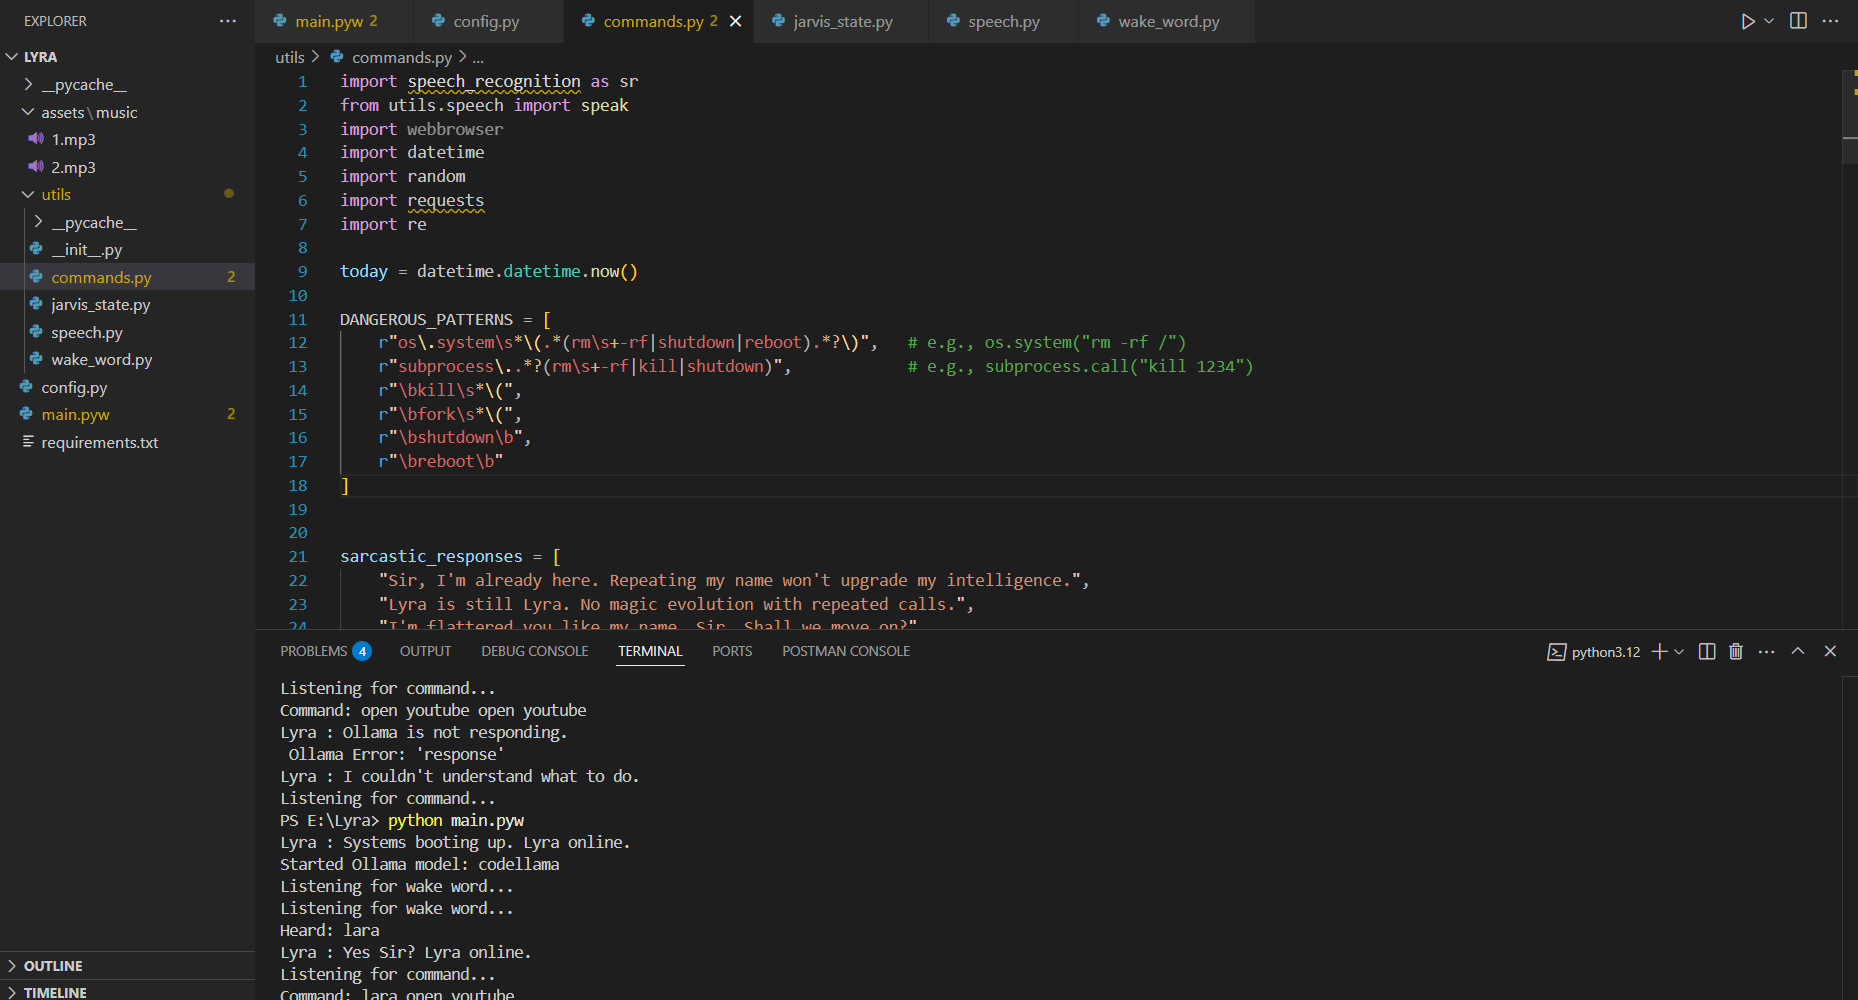Open the OUTPUT panel tab
This screenshot has width=1858, height=1000.
click(425, 651)
